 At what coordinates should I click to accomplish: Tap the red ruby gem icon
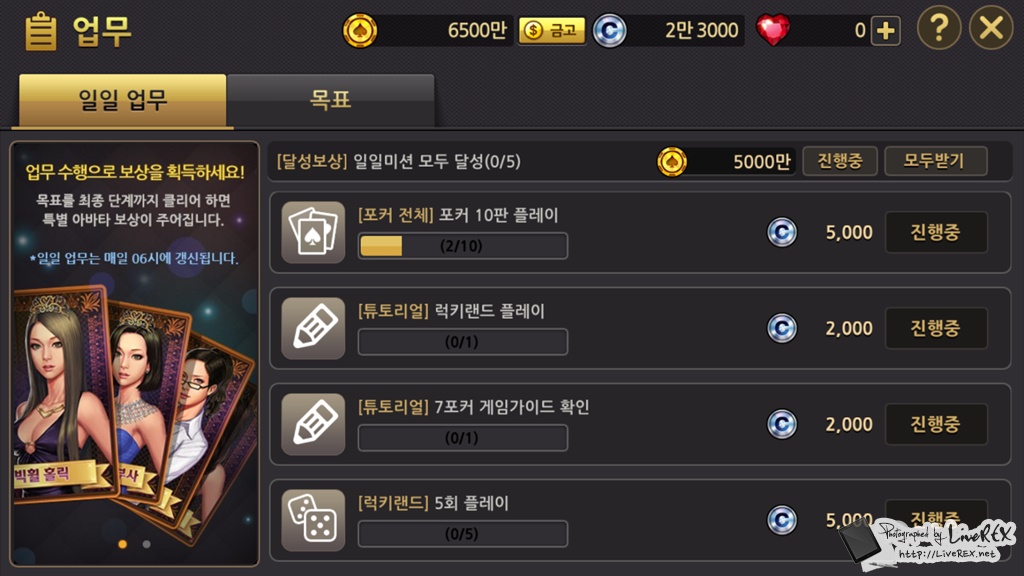[x=773, y=30]
